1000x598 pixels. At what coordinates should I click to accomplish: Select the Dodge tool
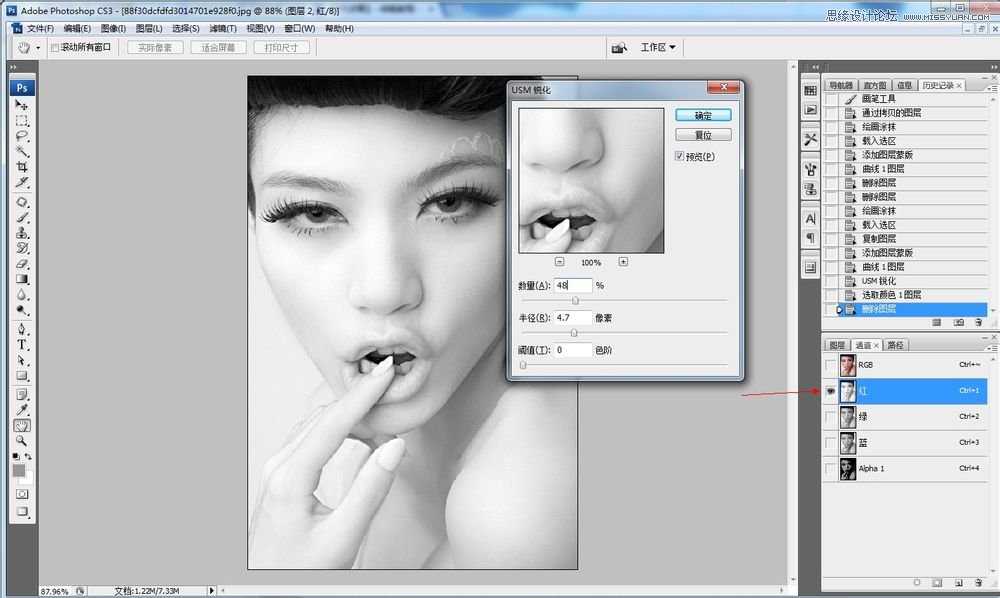pos(22,310)
